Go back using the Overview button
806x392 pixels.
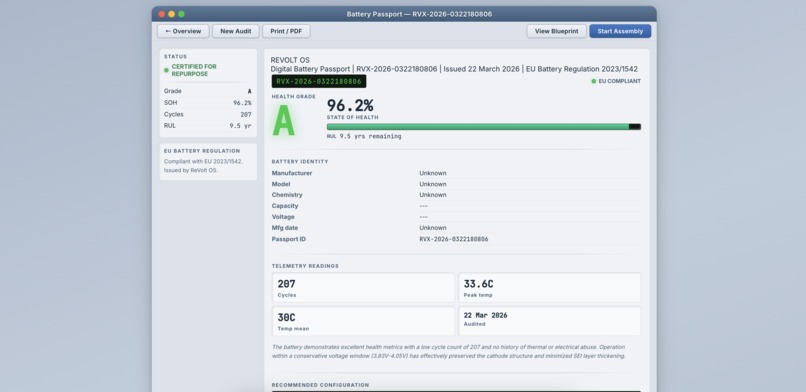[x=183, y=31]
